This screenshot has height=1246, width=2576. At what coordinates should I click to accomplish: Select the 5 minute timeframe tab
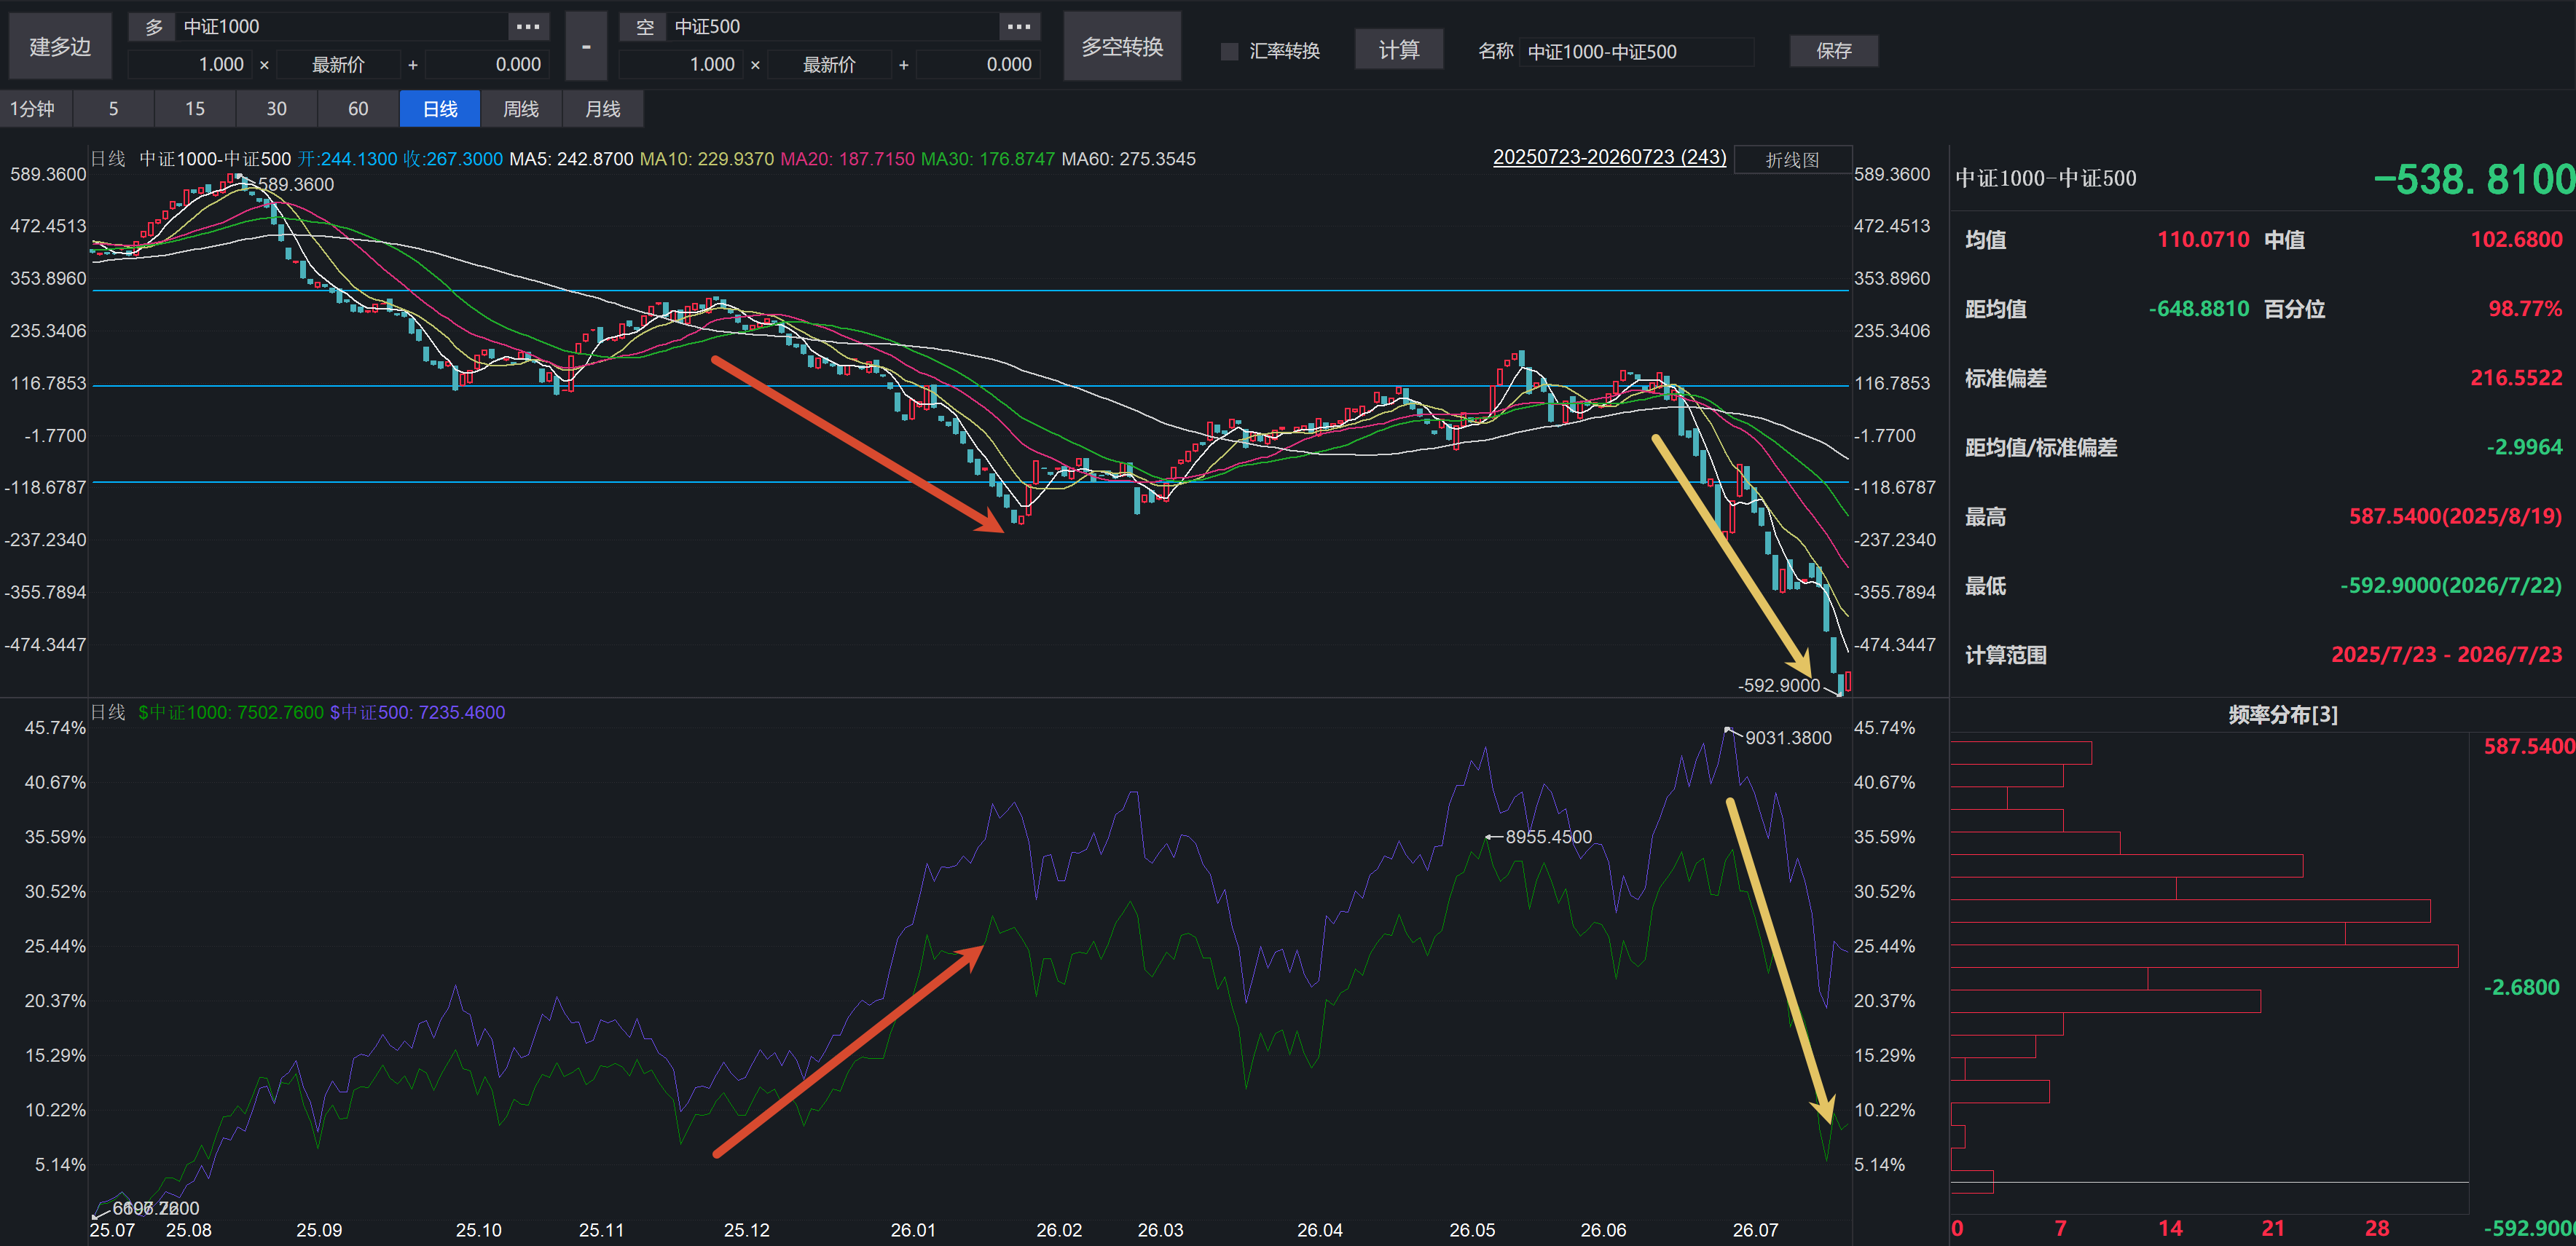[114, 109]
